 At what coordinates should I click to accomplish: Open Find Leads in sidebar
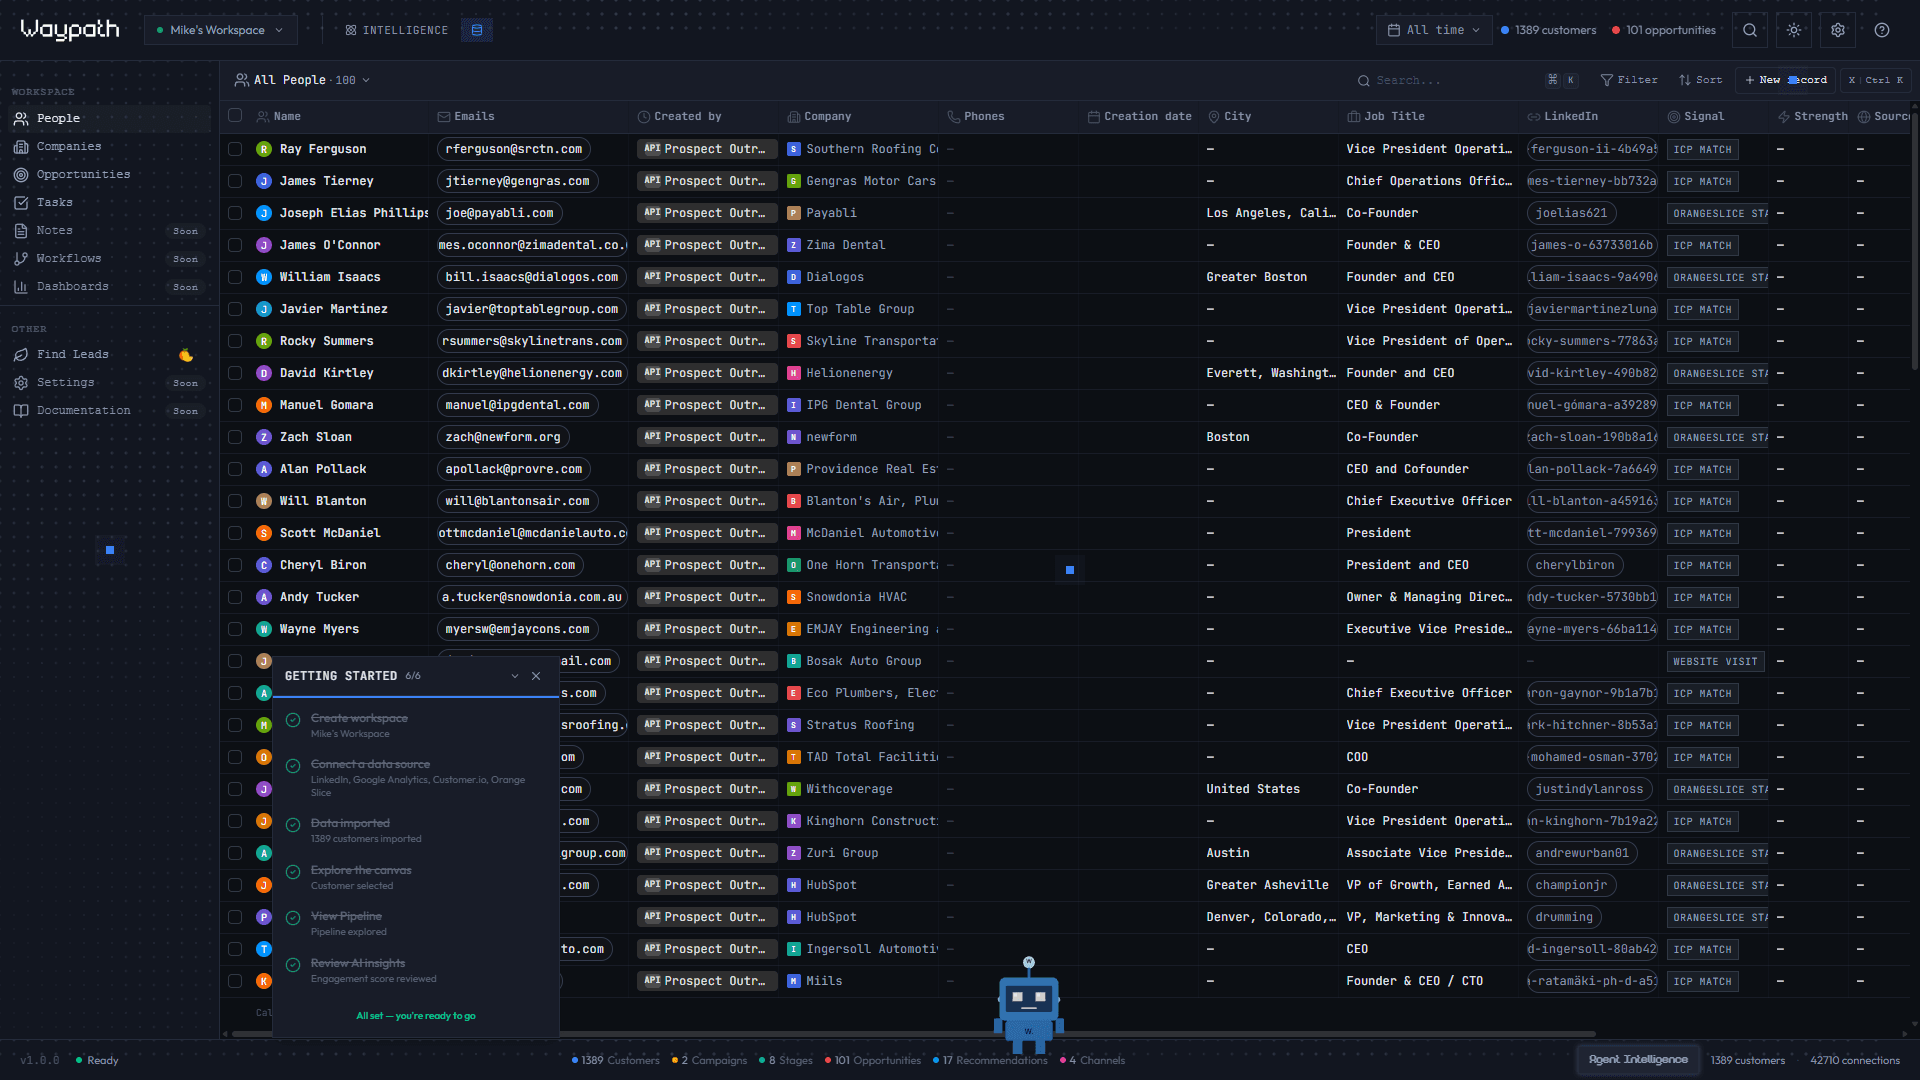pos(73,354)
